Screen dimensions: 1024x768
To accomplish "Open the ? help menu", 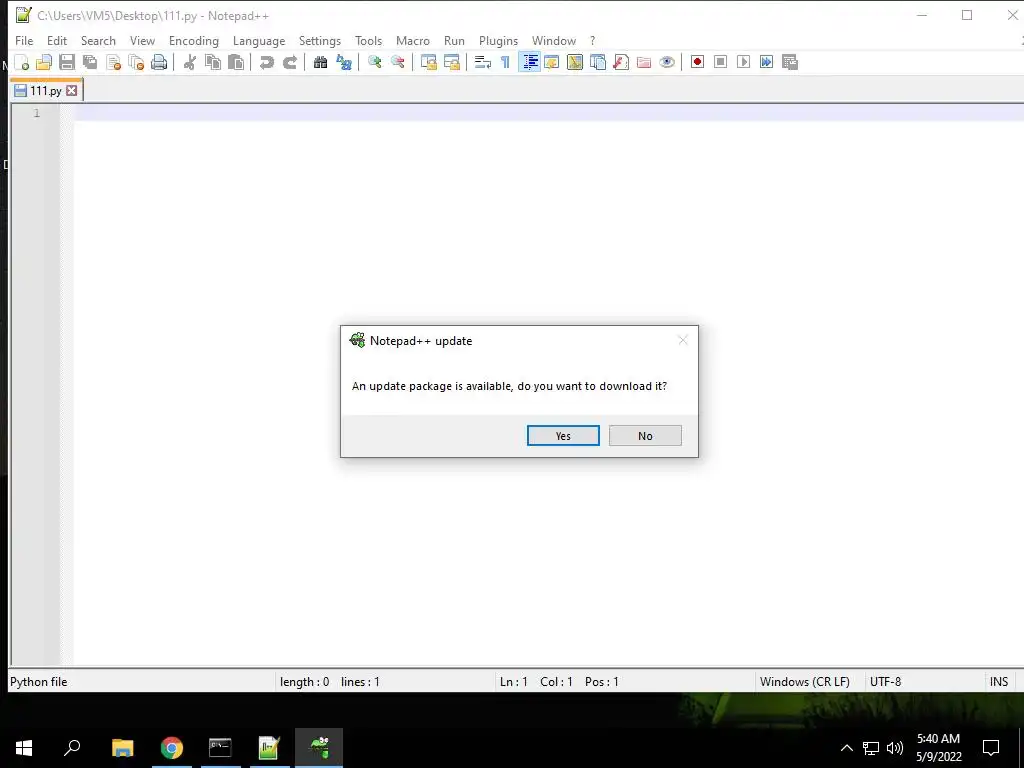I will [x=592, y=40].
